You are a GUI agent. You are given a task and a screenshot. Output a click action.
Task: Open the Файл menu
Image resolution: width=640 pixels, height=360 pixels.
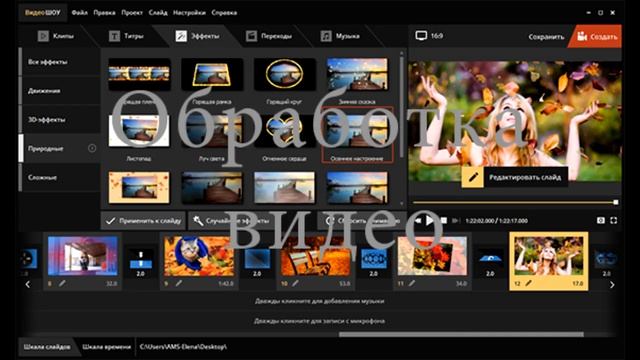[80, 13]
